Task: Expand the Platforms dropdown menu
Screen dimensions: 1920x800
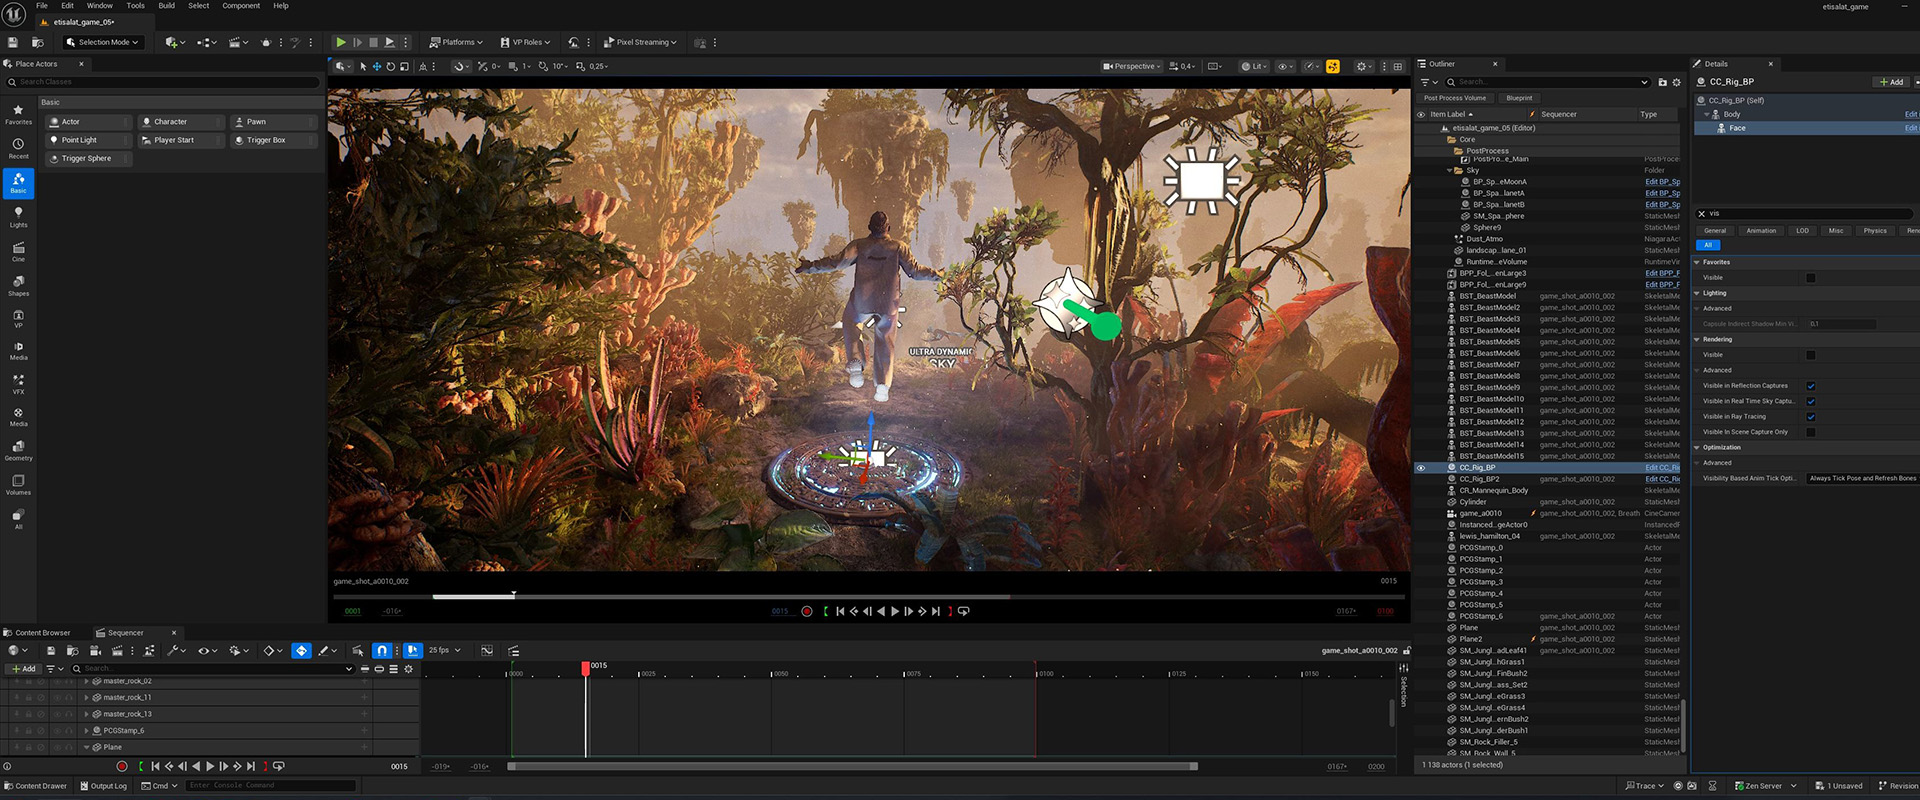Action: [x=456, y=42]
